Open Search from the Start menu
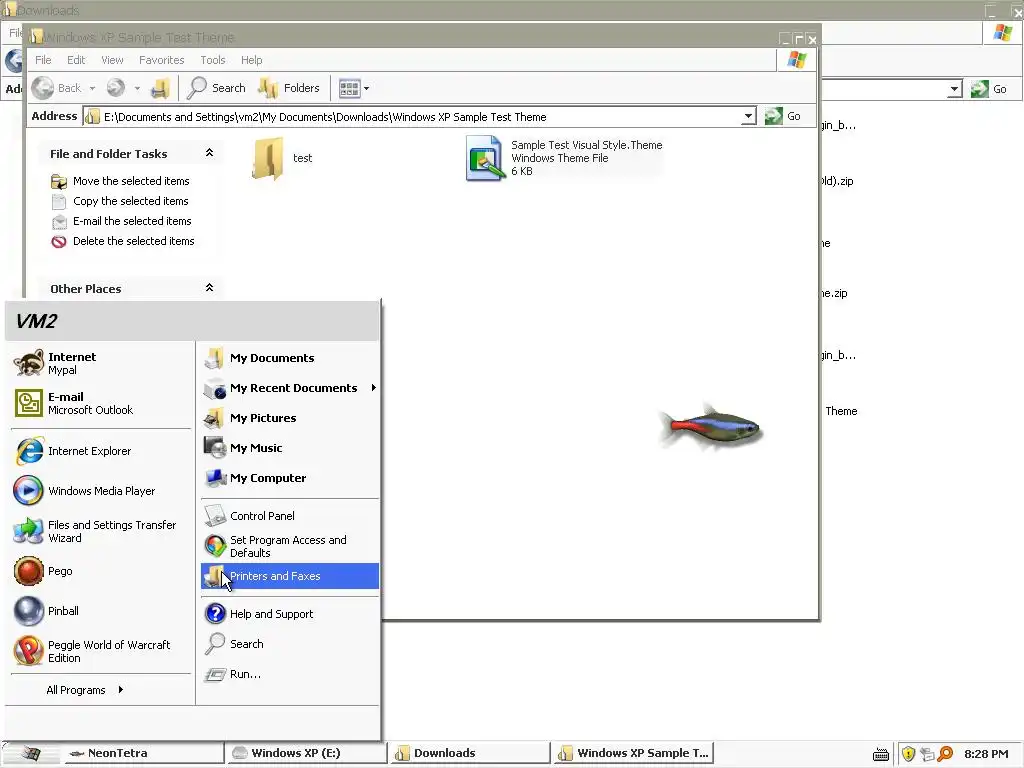1024x768 pixels. point(289,644)
